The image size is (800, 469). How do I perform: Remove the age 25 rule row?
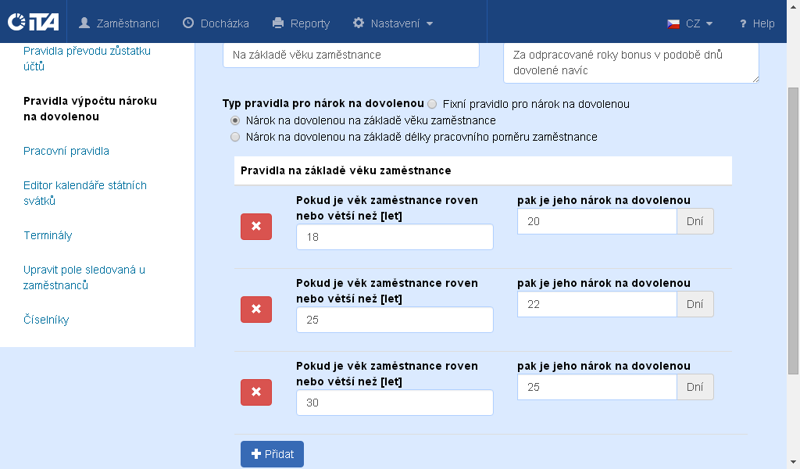click(x=256, y=310)
